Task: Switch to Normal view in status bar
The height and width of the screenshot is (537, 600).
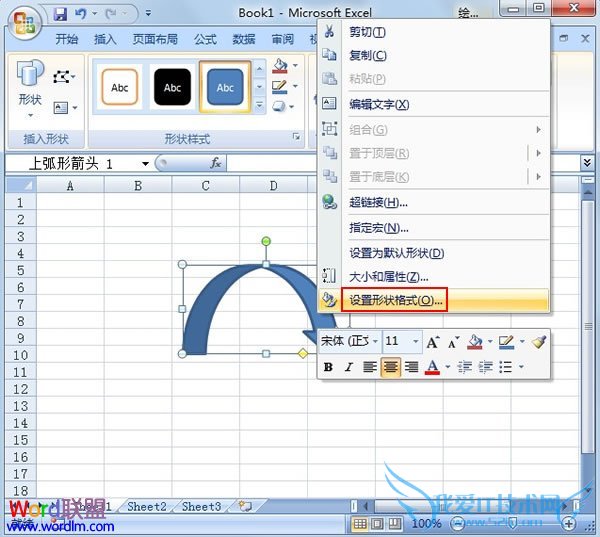Action: 360,523
